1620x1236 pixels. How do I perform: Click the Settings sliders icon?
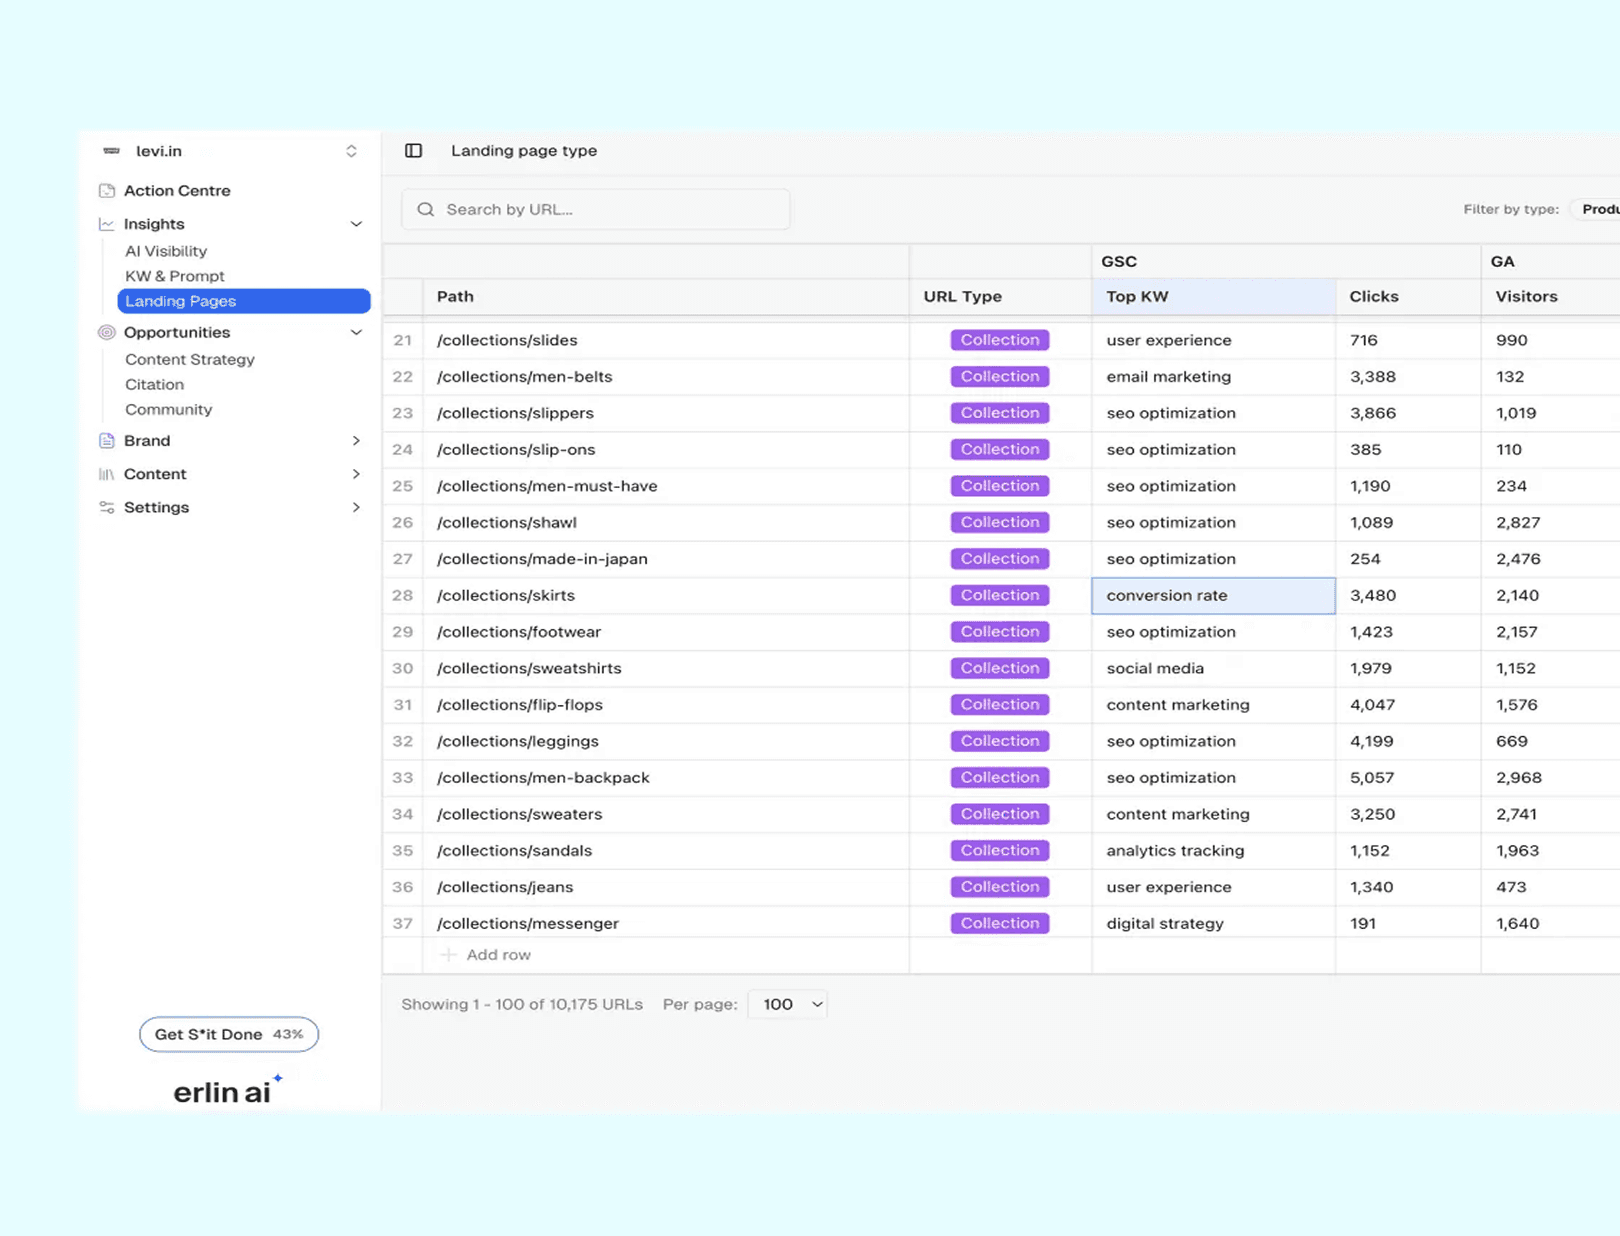point(107,507)
